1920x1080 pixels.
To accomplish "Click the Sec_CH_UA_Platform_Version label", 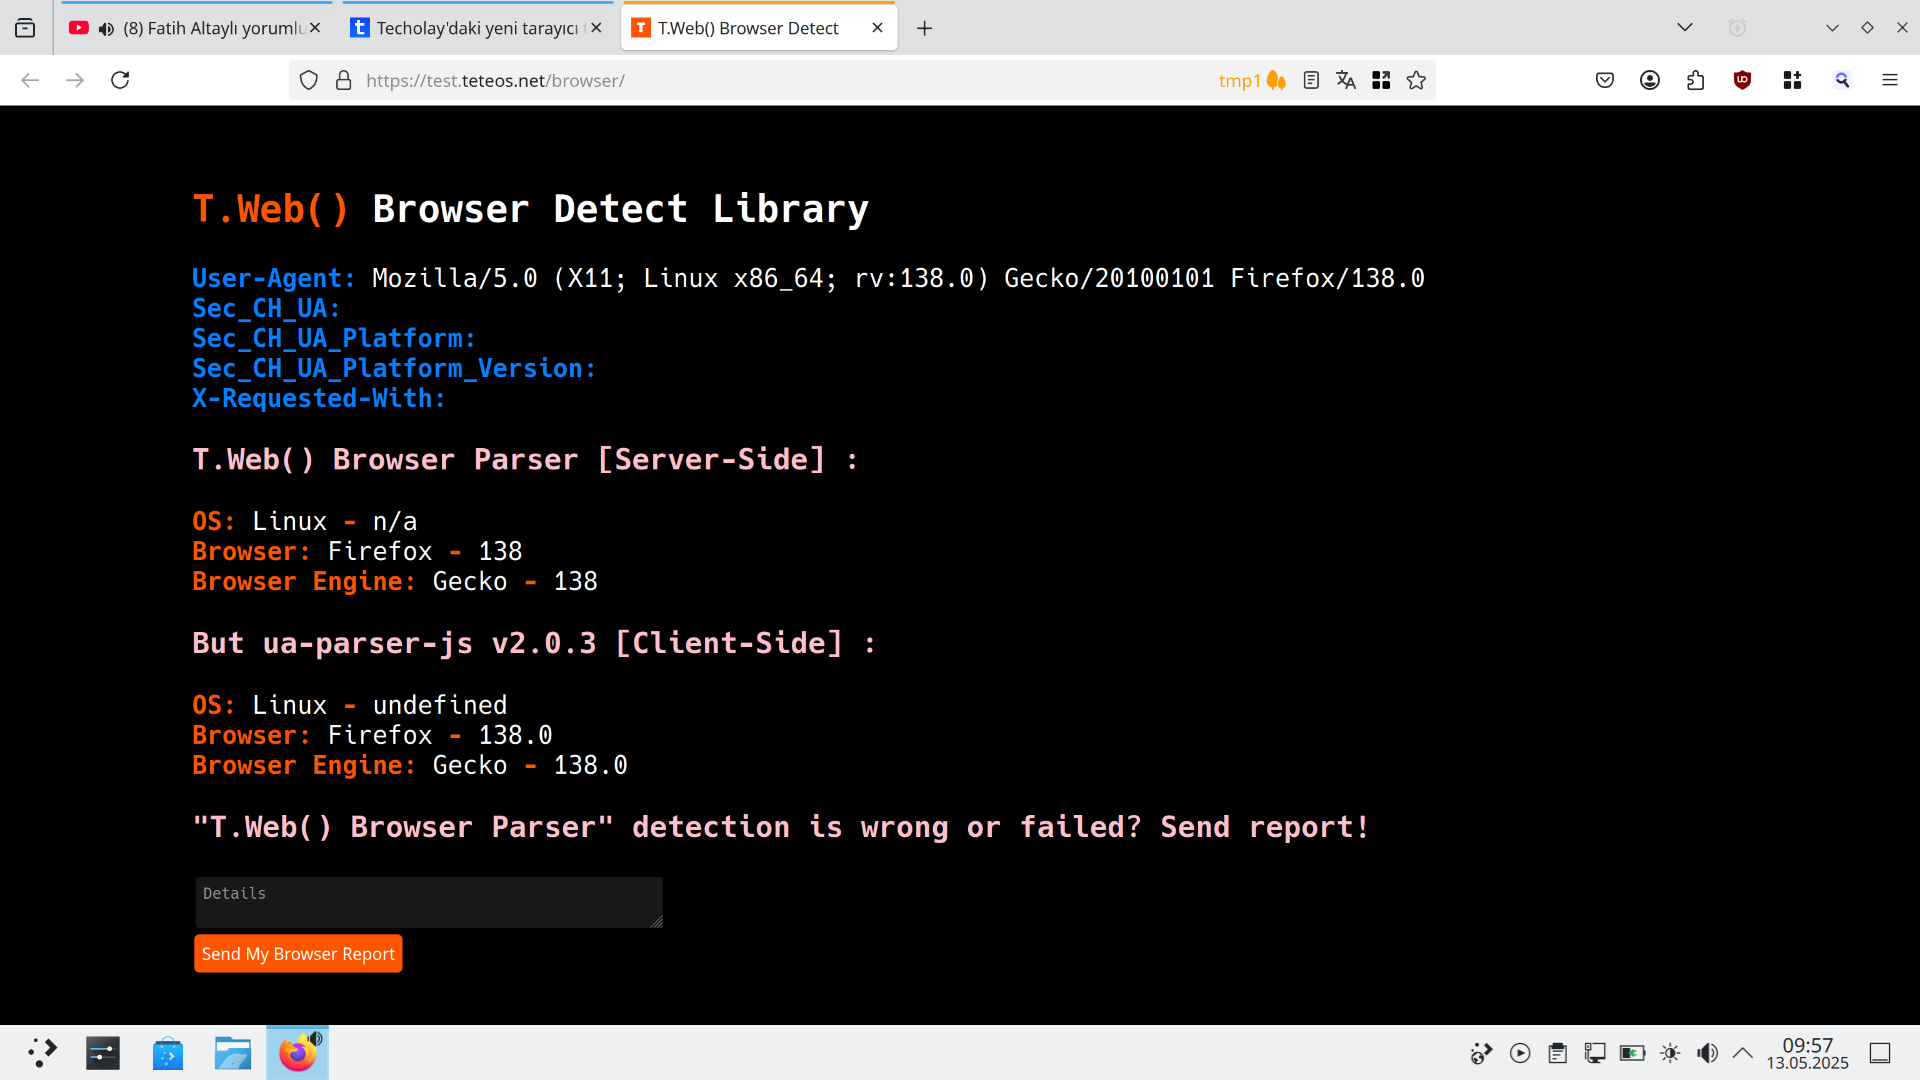I will (394, 368).
